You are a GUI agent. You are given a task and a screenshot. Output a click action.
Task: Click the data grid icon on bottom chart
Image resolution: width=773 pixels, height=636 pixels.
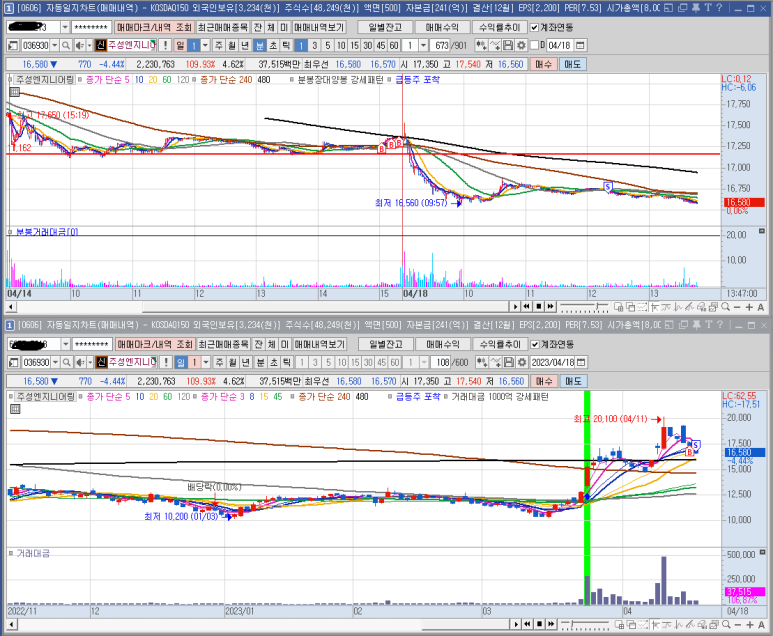tap(15, 409)
